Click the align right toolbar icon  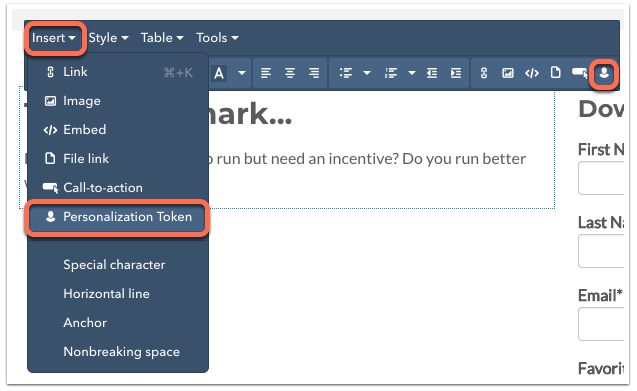(314, 73)
